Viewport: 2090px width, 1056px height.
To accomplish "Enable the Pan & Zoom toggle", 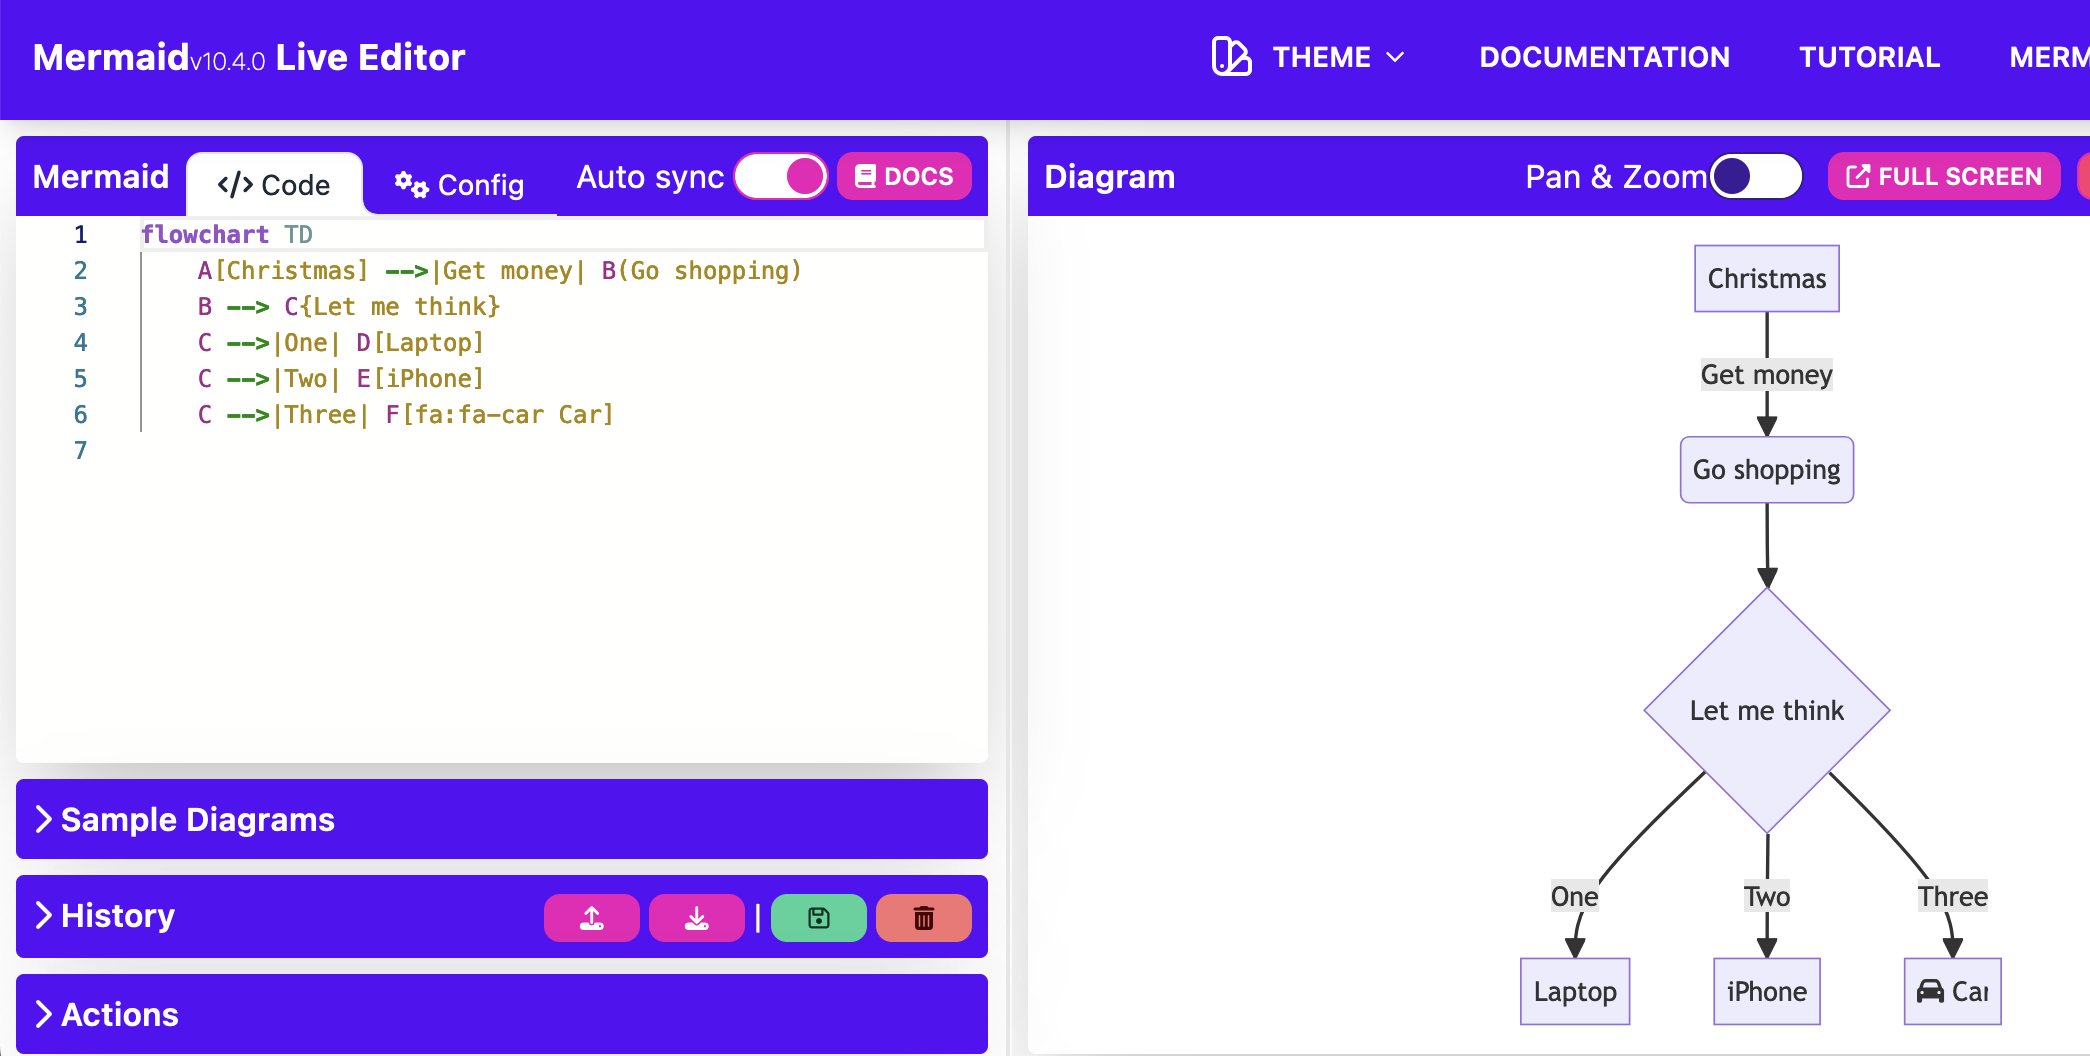I will [x=1756, y=177].
